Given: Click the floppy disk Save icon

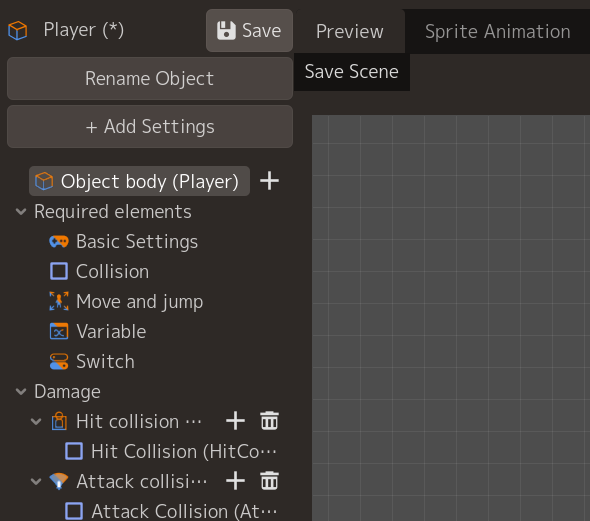Looking at the screenshot, I should 226,30.
